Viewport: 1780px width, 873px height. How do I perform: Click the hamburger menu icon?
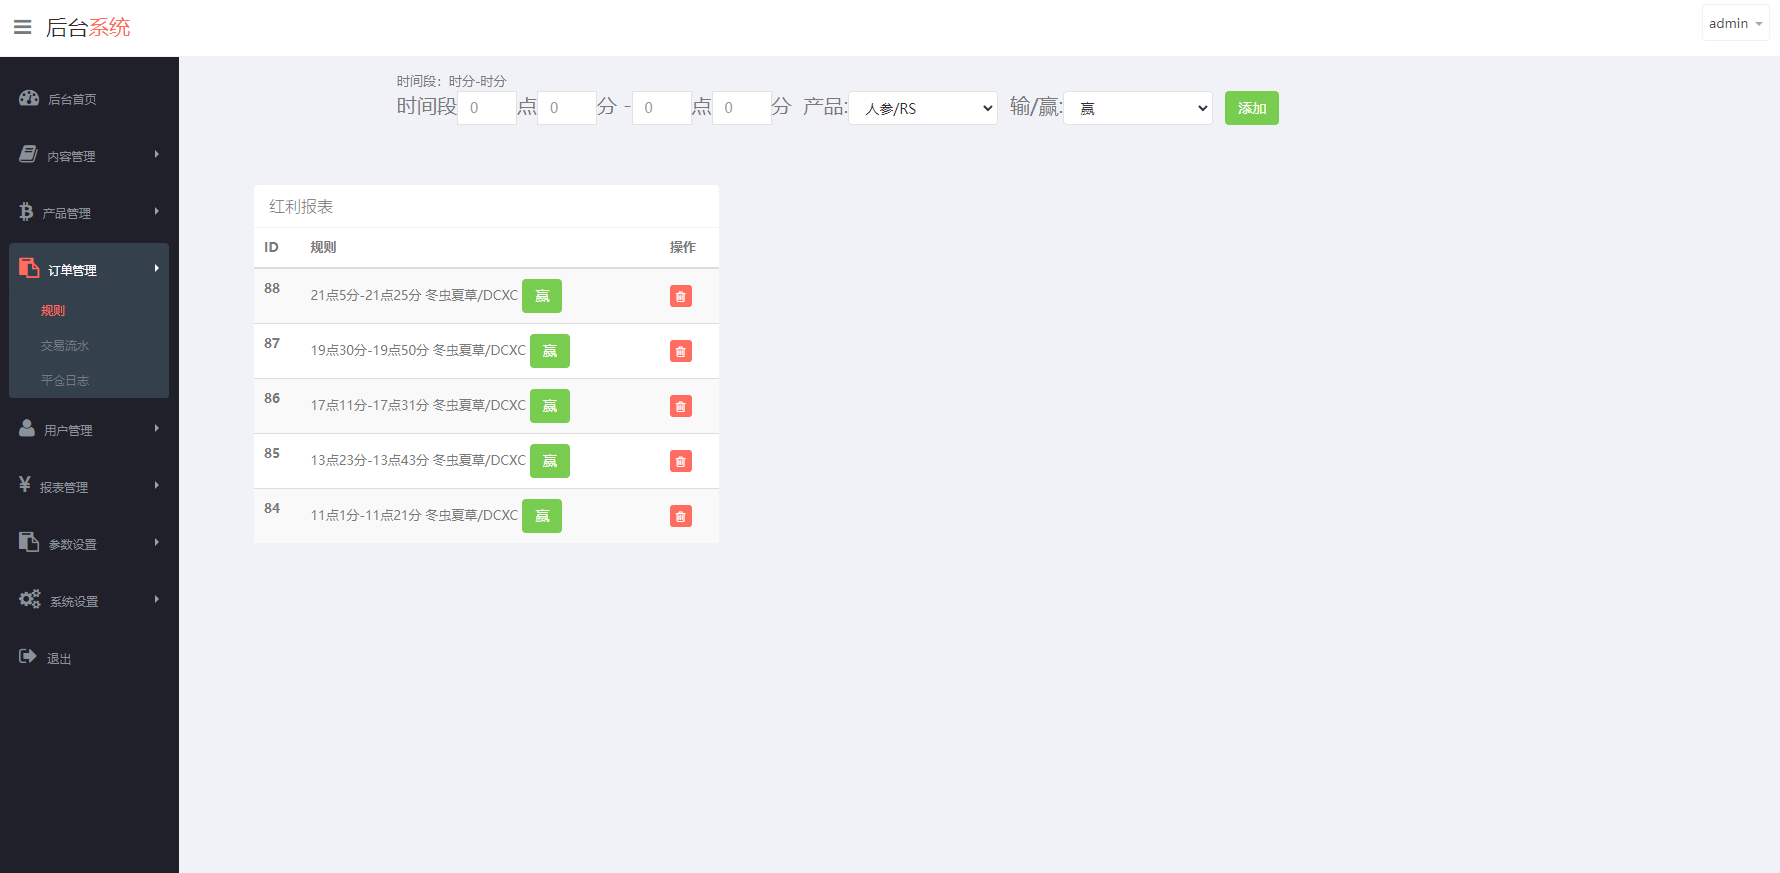coord(22,27)
